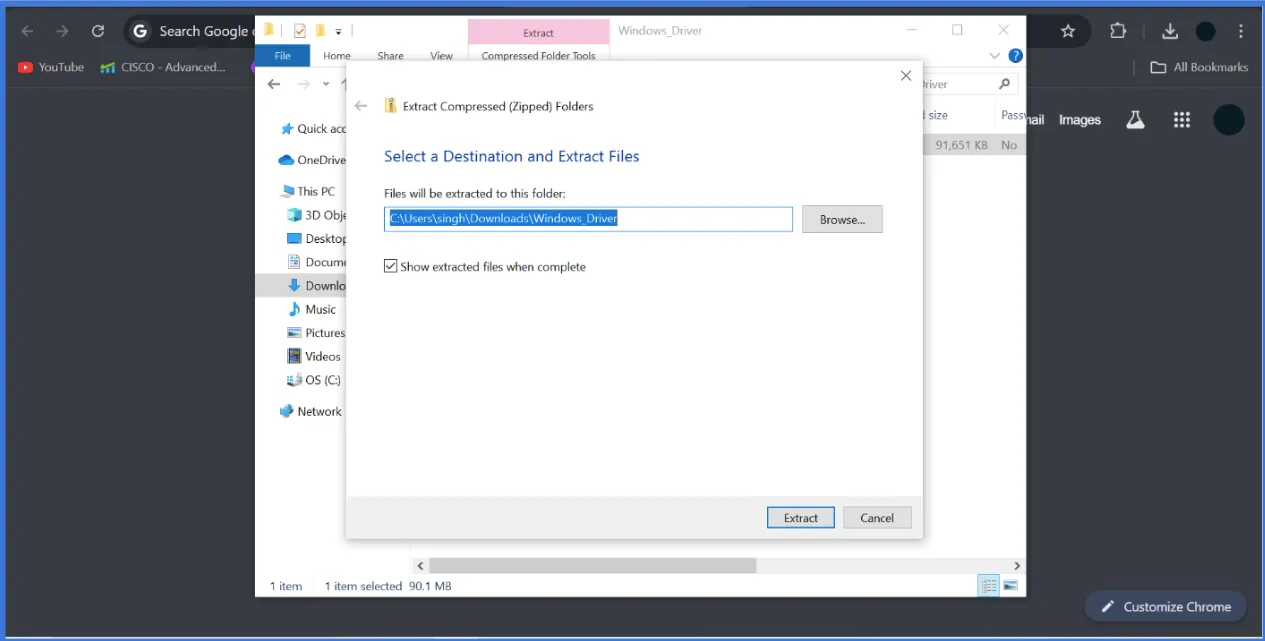Open Documents folder in Explorer sidebar
Image resolution: width=1265 pixels, height=641 pixels.
point(316,262)
